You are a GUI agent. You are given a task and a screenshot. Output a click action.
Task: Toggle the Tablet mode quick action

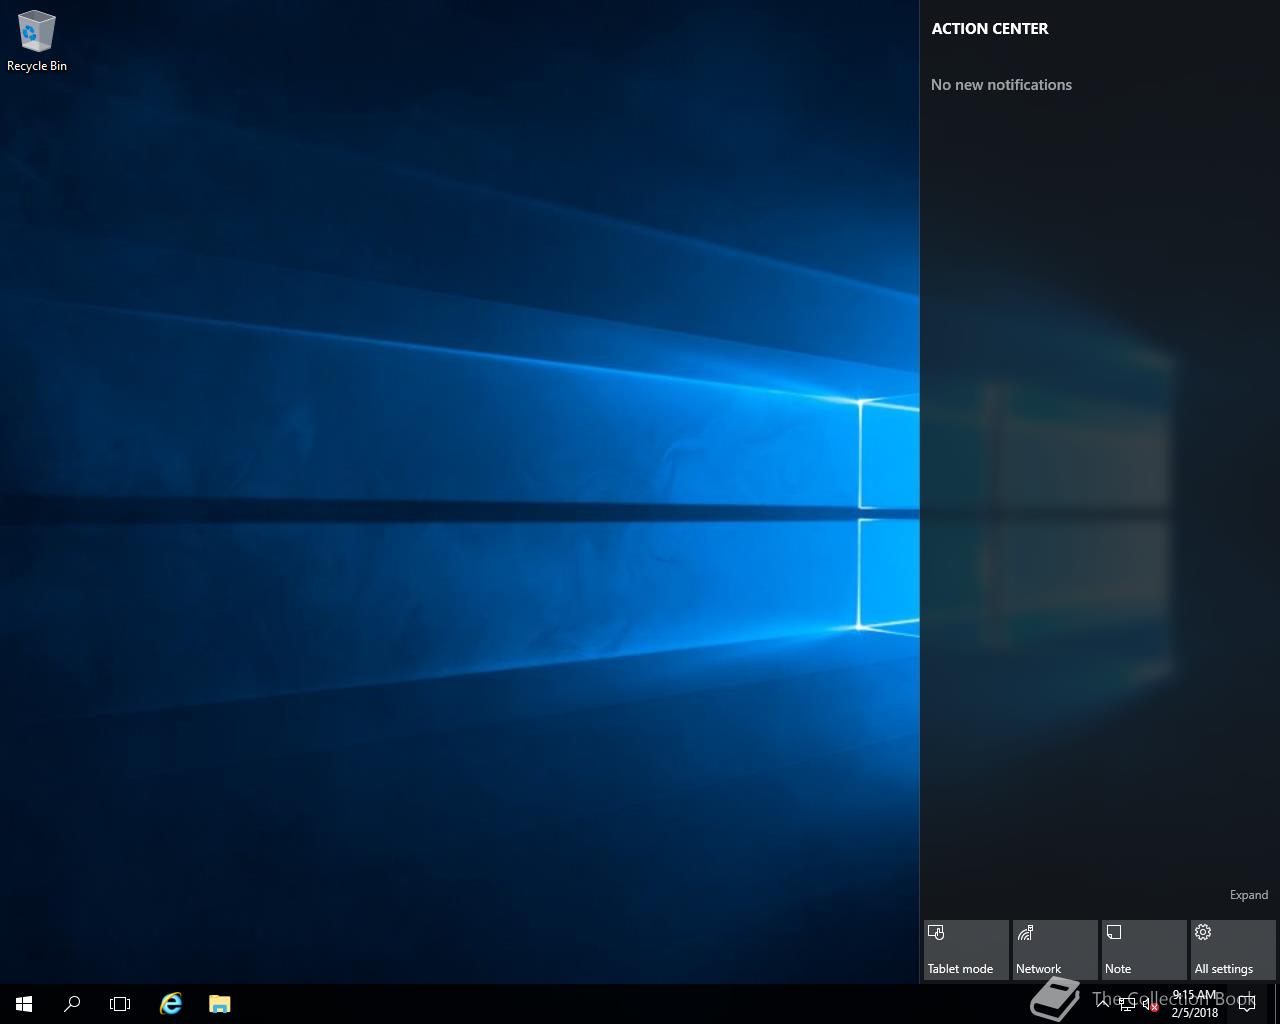966,950
